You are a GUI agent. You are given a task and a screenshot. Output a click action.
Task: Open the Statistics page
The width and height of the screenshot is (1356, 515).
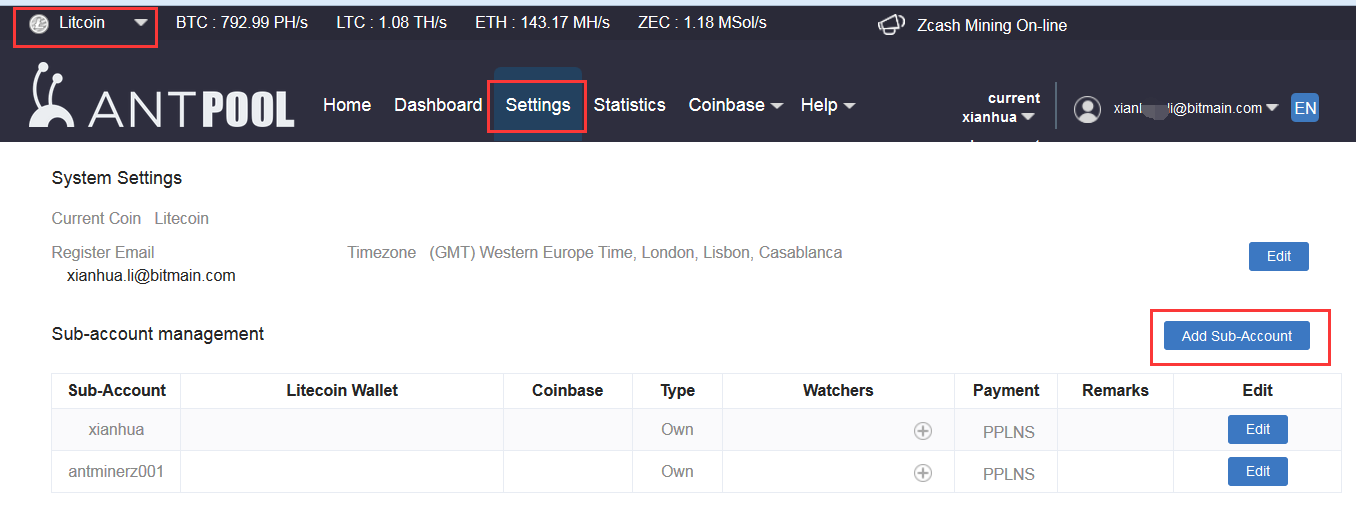click(x=629, y=105)
